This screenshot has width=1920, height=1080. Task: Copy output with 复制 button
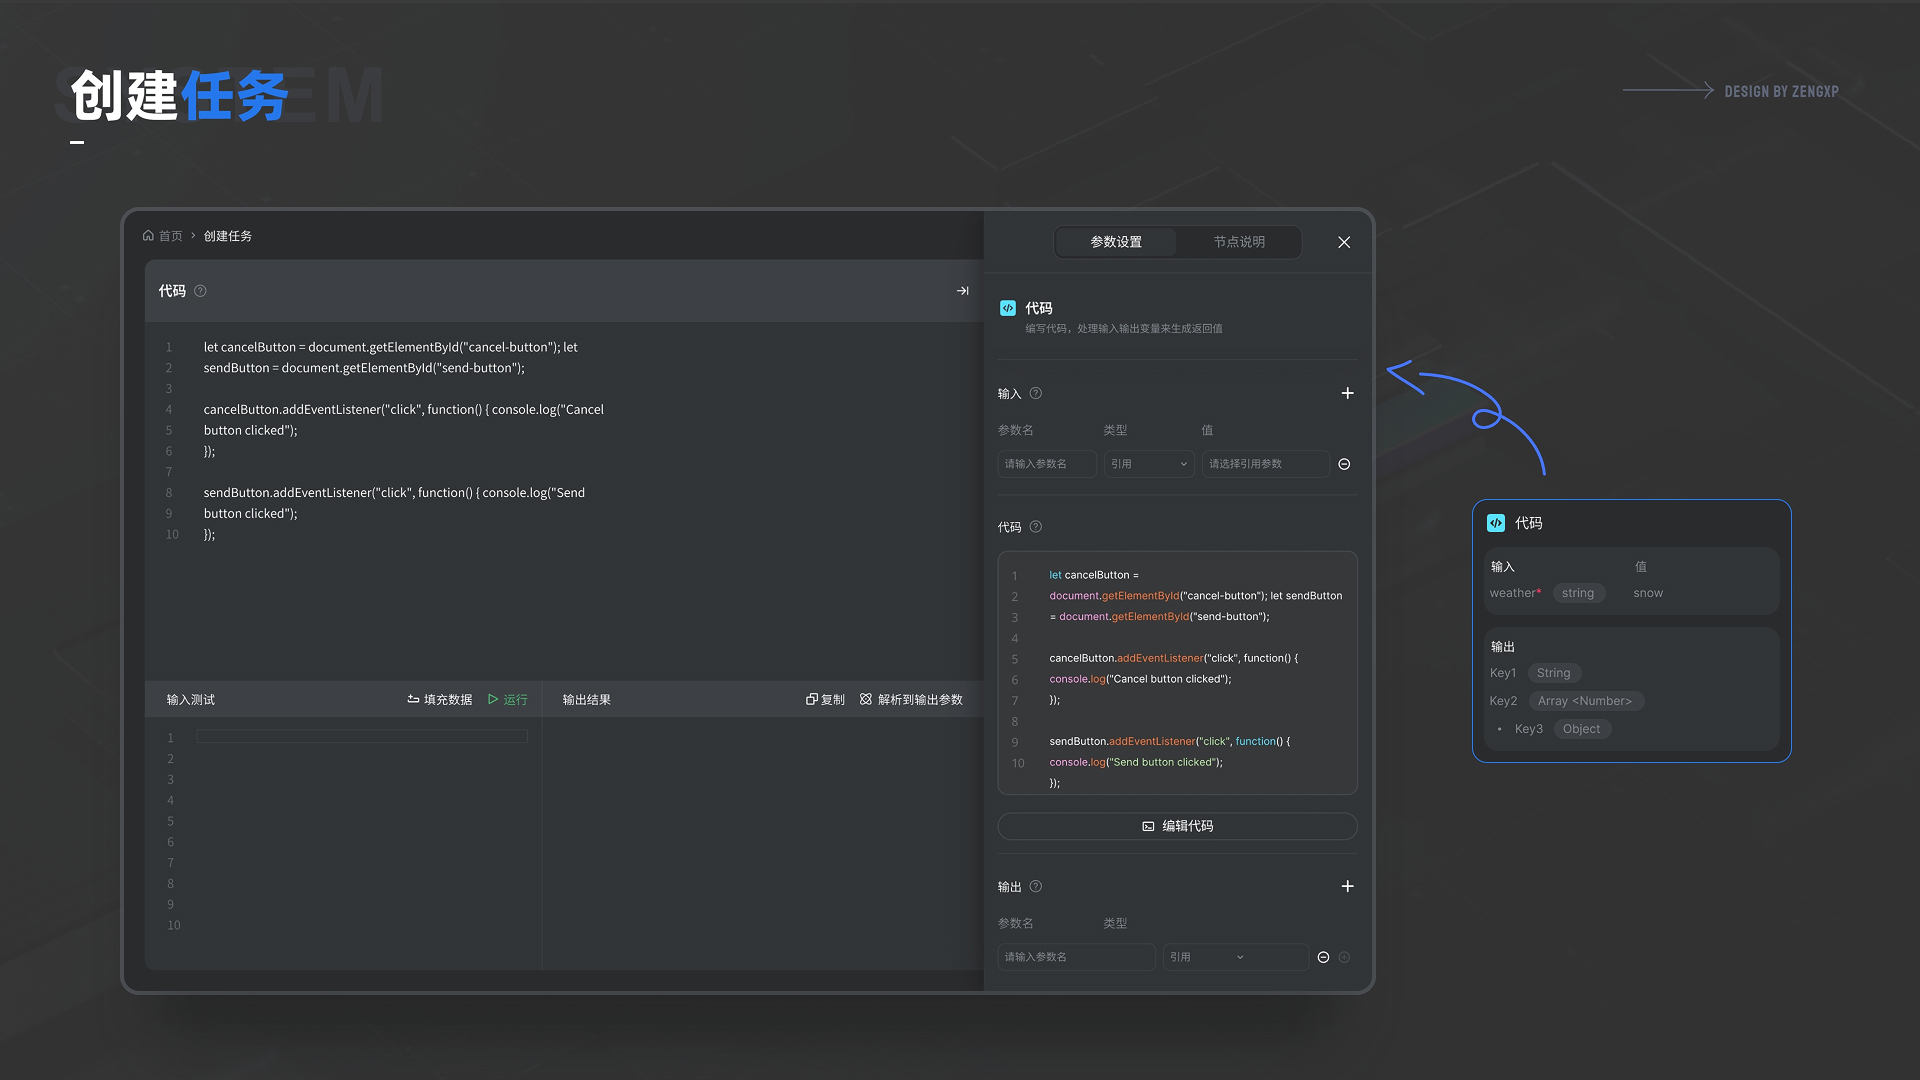click(825, 700)
